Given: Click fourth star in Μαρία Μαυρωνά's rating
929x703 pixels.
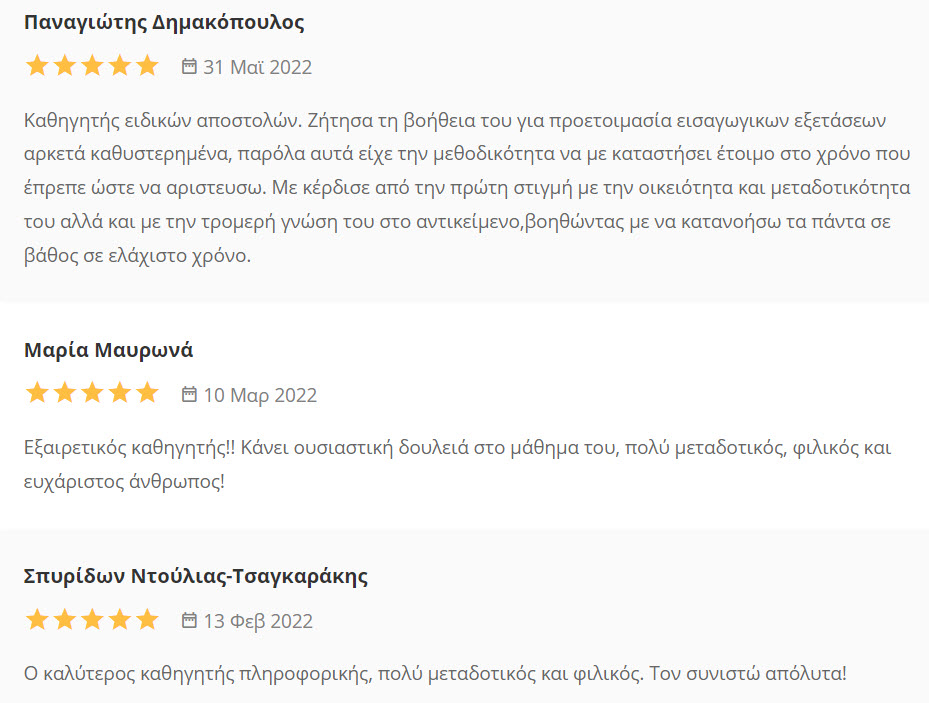Looking at the screenshot, I should [x=120, y=392].
